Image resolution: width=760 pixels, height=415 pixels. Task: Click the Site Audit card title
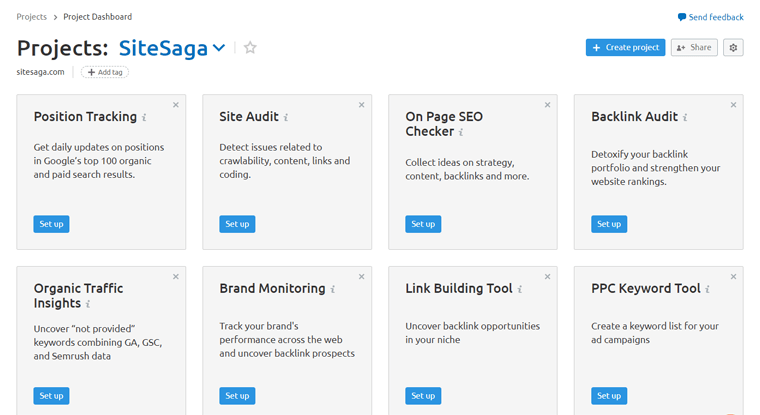249,117
